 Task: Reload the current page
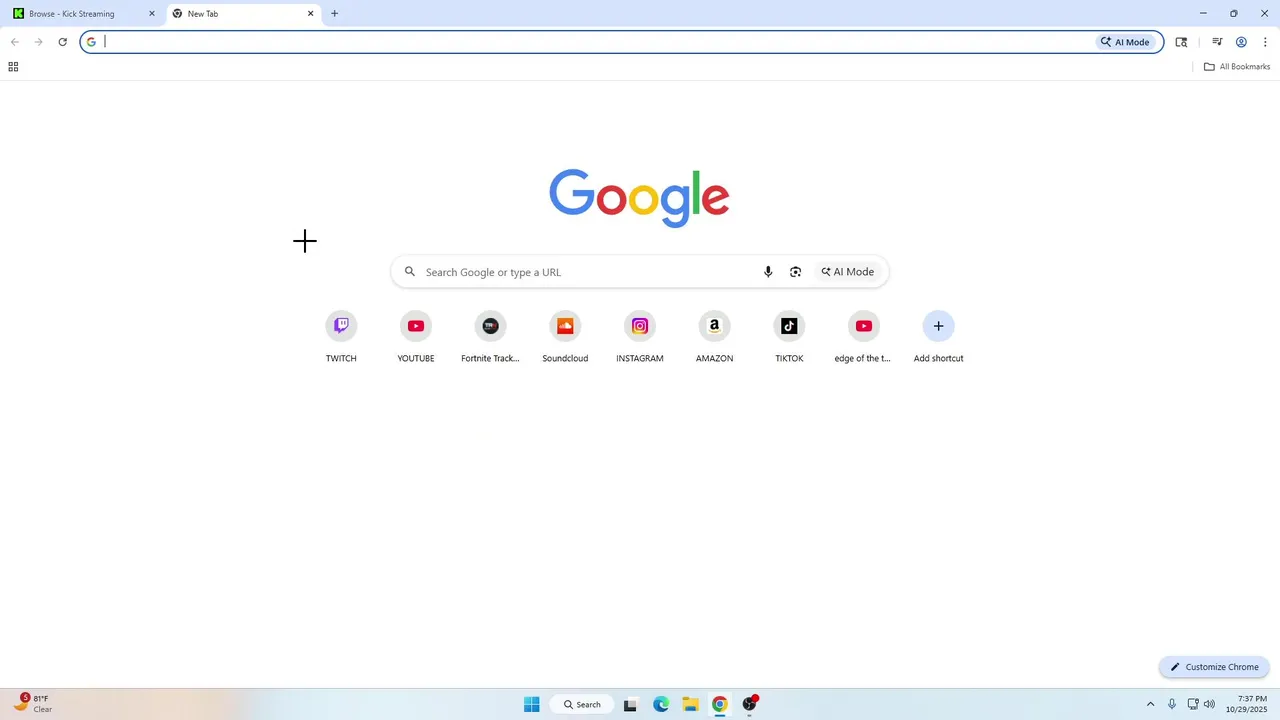tap(62, 42)
